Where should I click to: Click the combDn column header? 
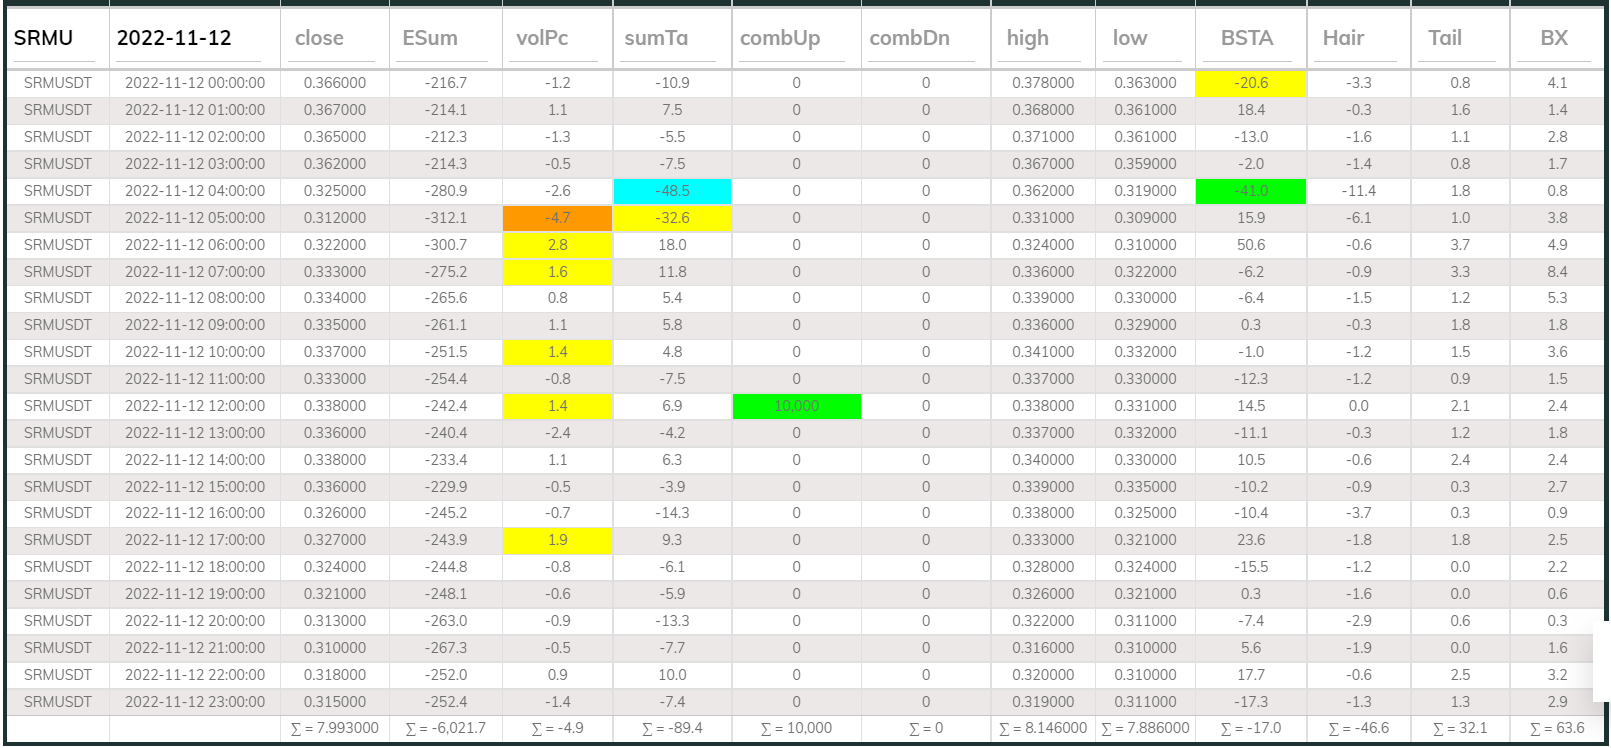pyautogui.click(x=910, y=38)
